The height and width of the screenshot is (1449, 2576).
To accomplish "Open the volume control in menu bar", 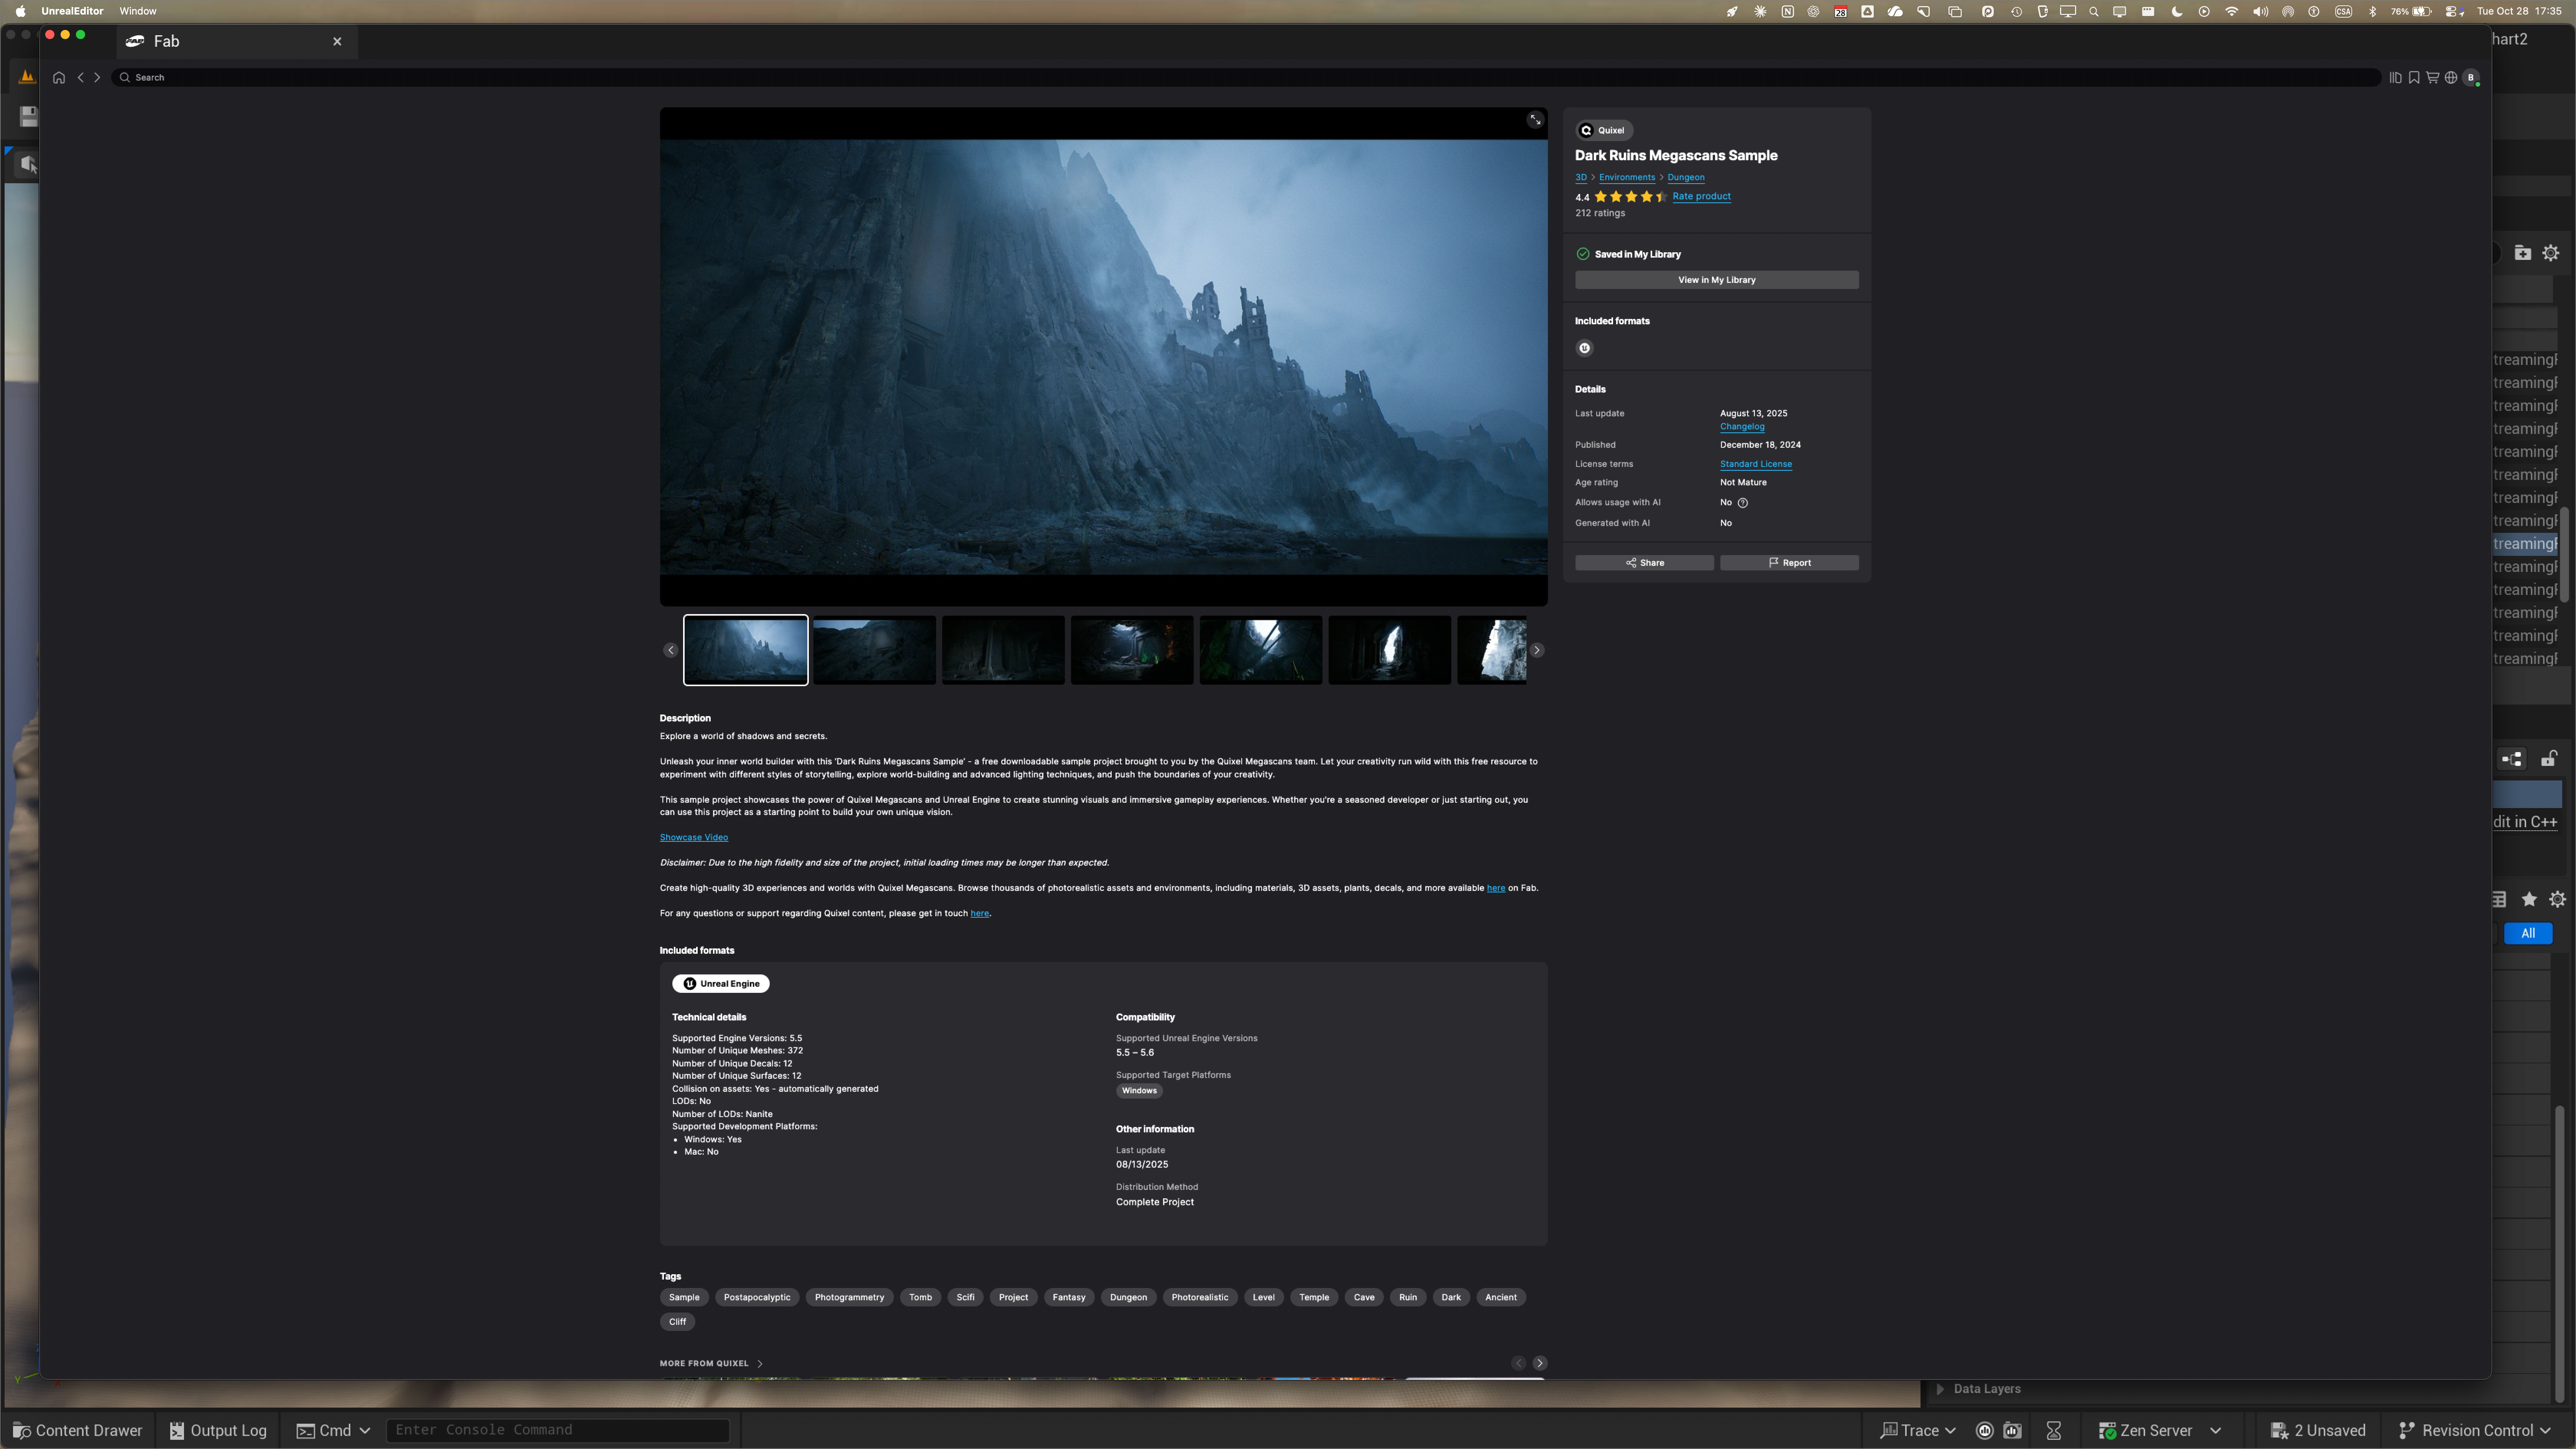I will tap(2260, 11).
